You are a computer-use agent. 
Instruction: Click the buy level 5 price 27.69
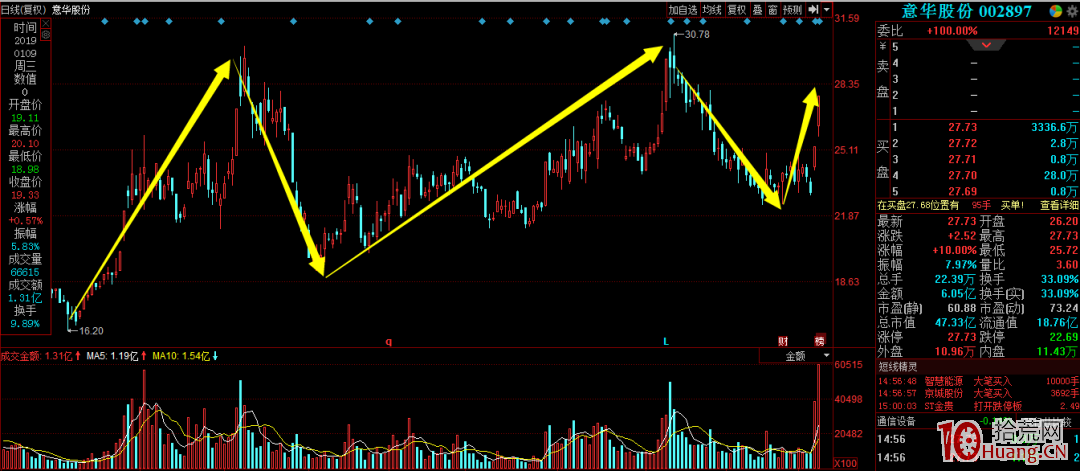962,191
